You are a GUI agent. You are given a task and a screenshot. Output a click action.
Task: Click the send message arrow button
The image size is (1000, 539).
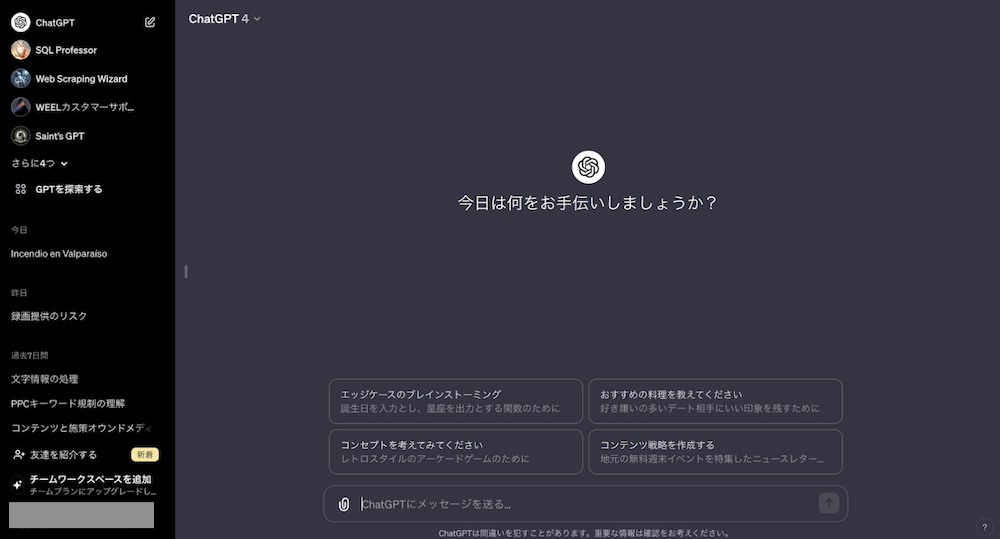click(828, 503)
